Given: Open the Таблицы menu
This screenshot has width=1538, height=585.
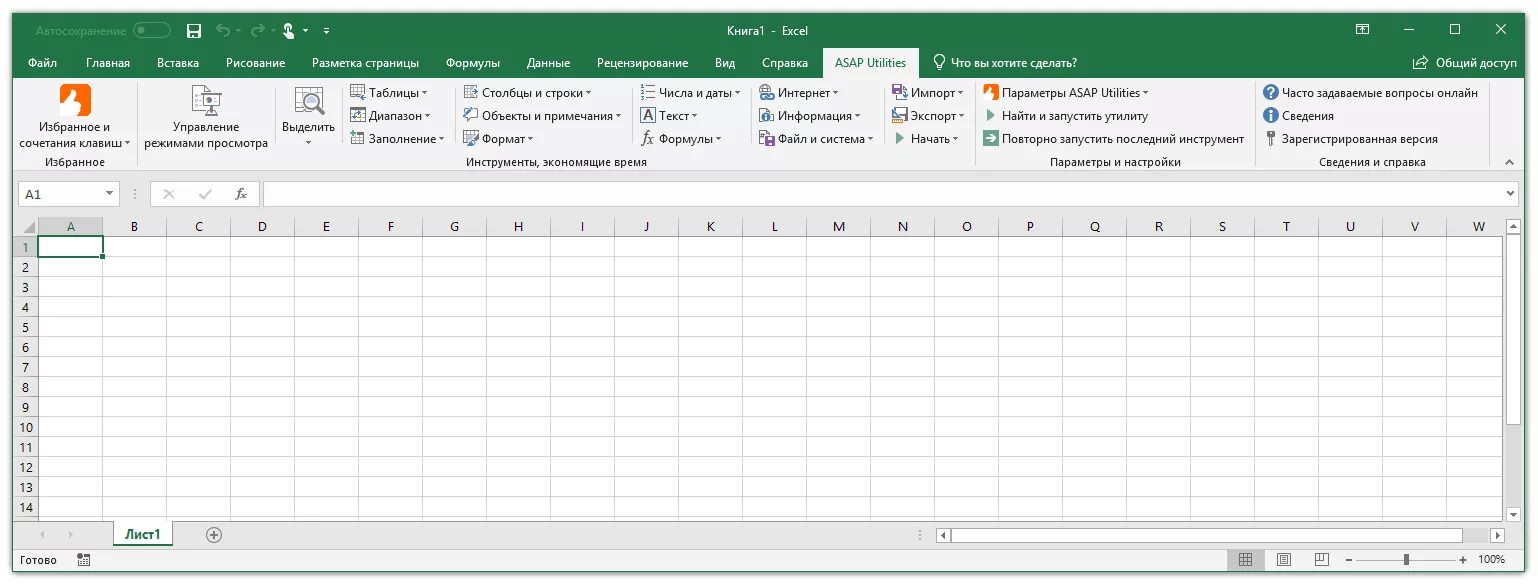Looking at the screenshot, I should click(x=389, y=93).
